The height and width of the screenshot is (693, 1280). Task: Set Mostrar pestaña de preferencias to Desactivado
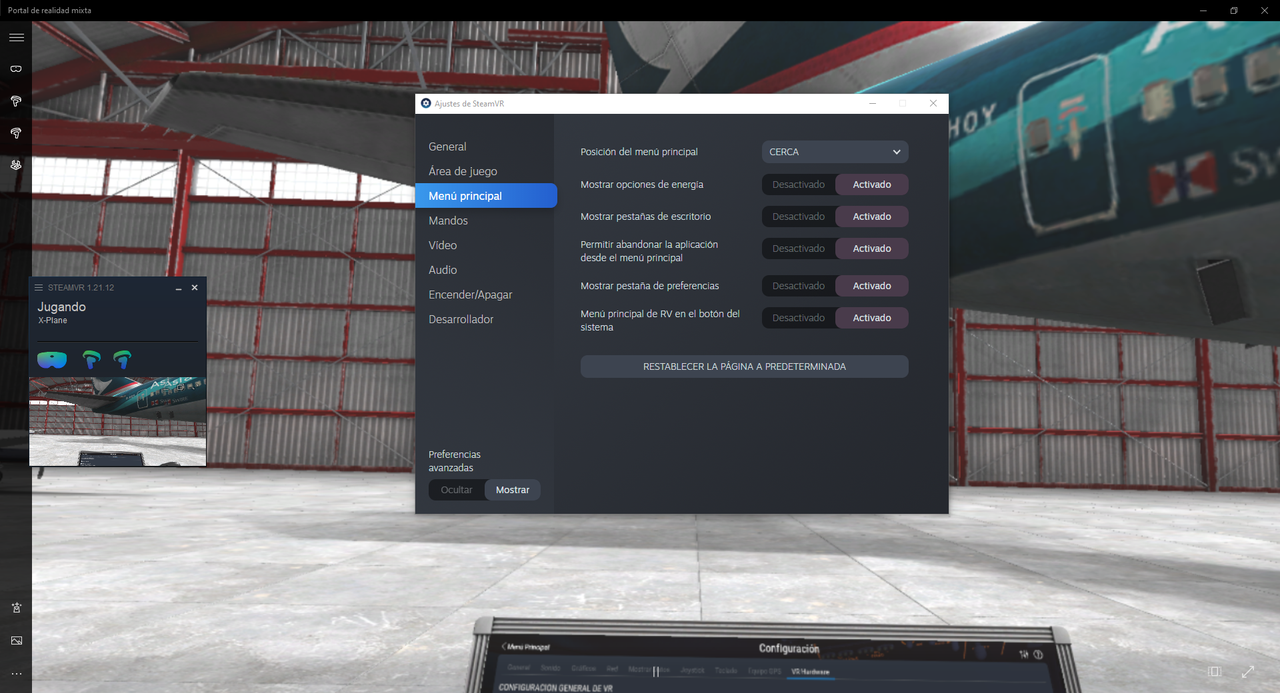pos(798,285)
